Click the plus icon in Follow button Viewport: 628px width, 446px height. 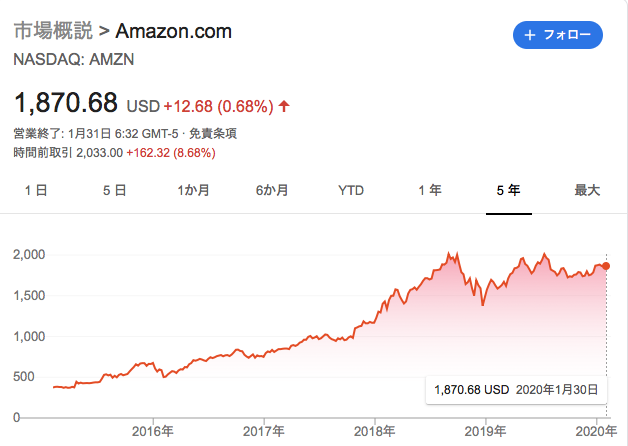coord(529,35)
